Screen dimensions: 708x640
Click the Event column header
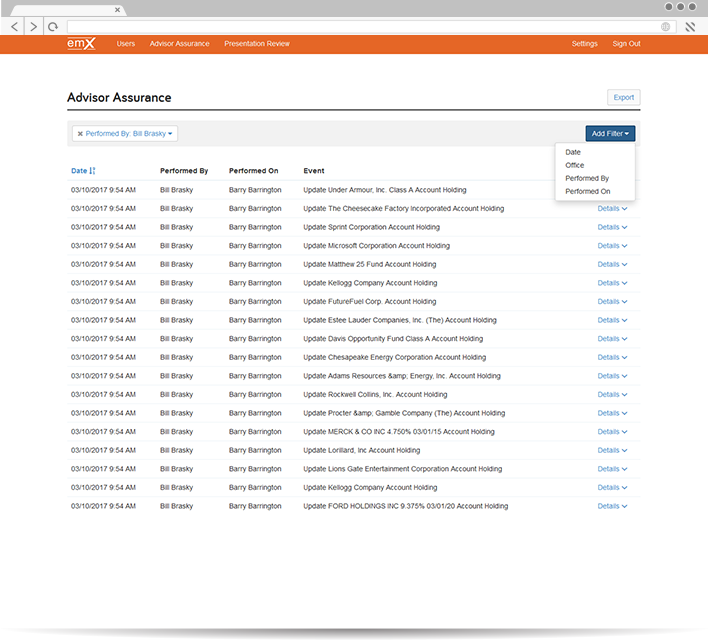[x=314, y=171]
